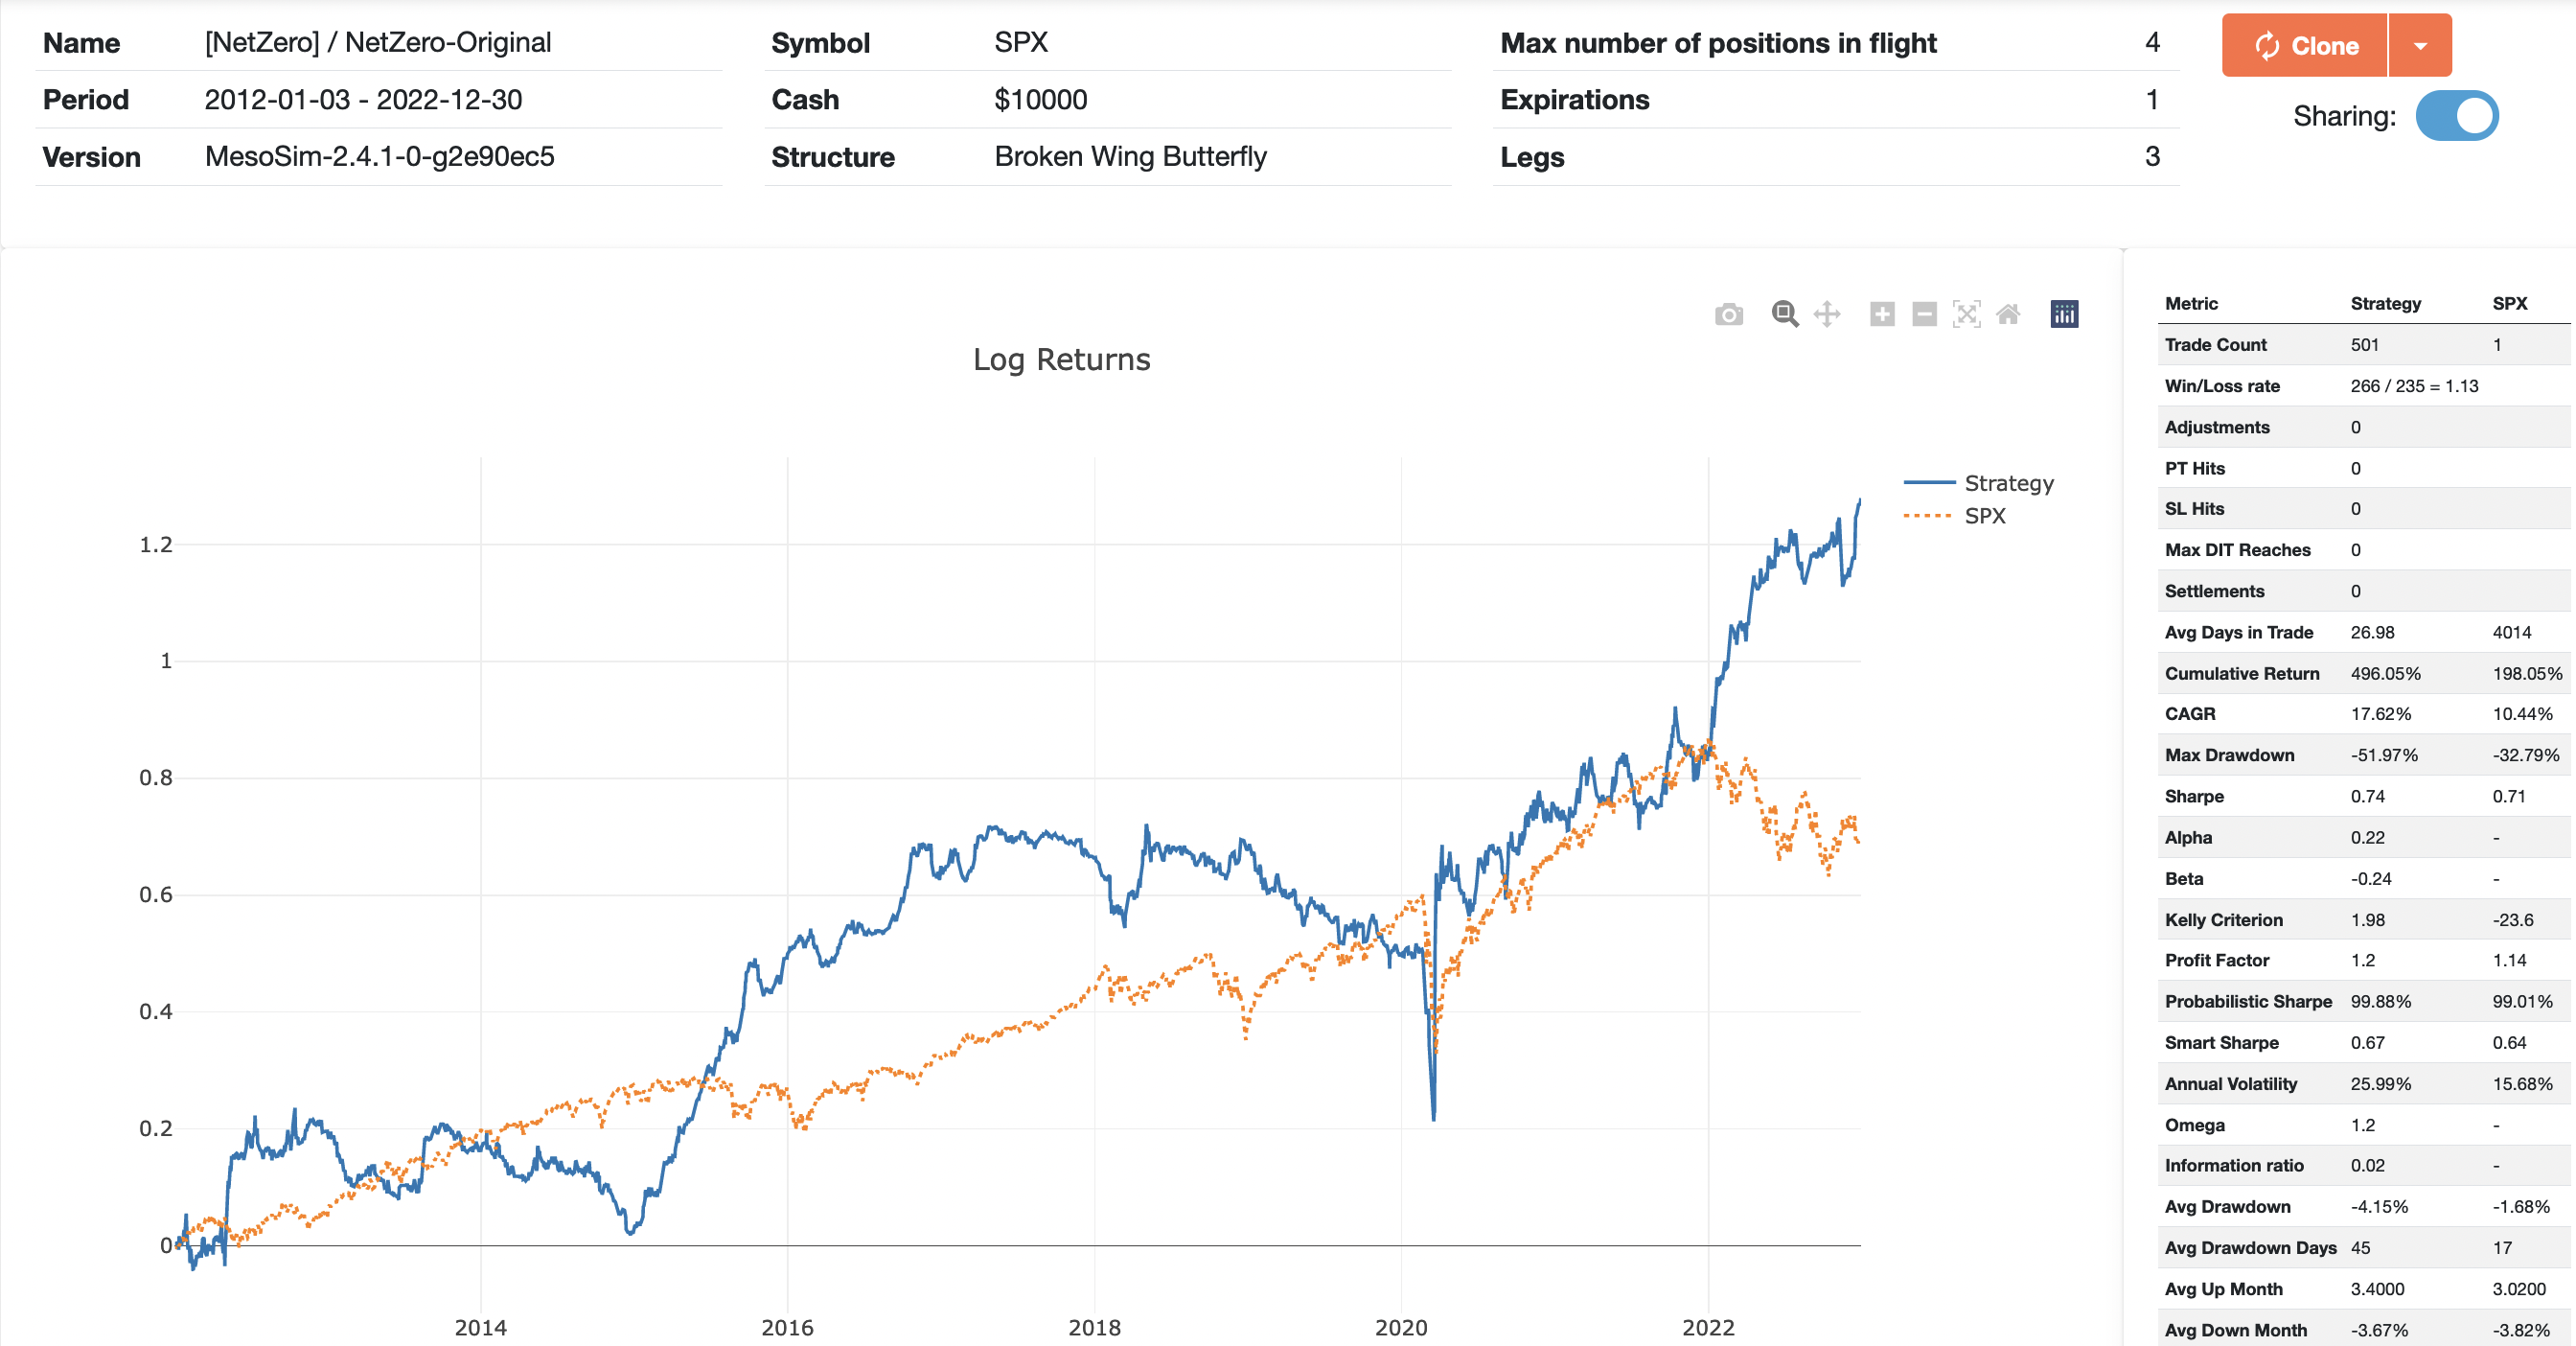Select the Max Drawdown metric row
Image resolution: width=2576 pixels, height=1346 pixels.
coord(2229,755)
